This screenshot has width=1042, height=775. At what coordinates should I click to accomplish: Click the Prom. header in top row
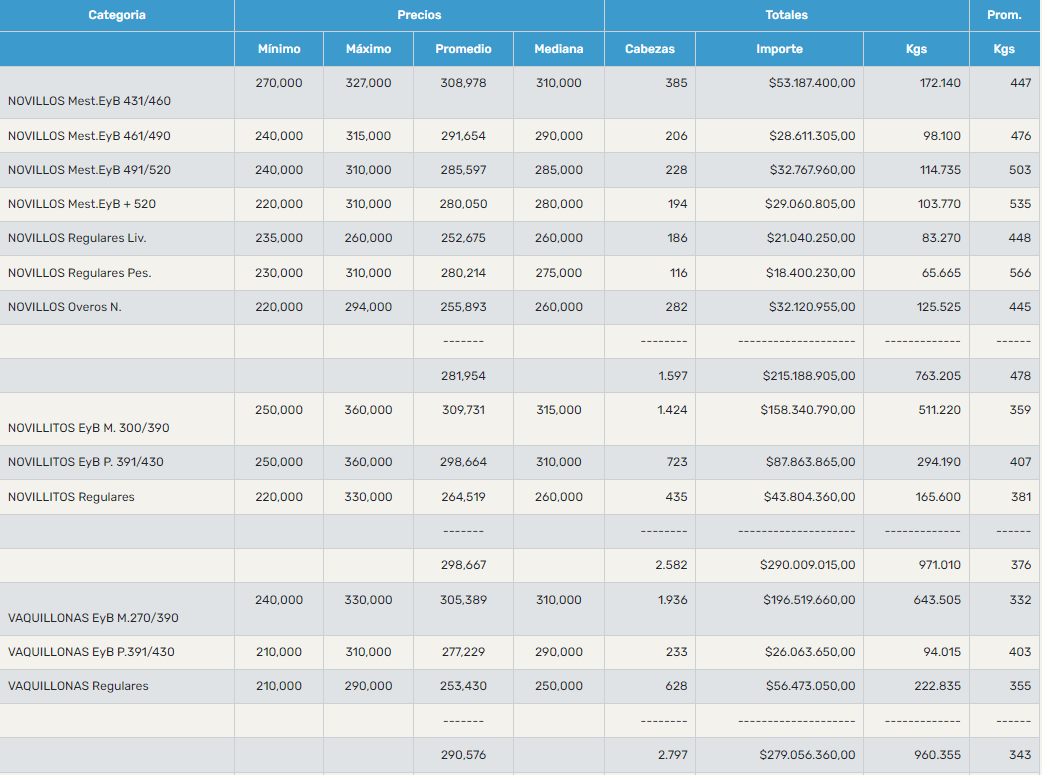(1004, 15)
